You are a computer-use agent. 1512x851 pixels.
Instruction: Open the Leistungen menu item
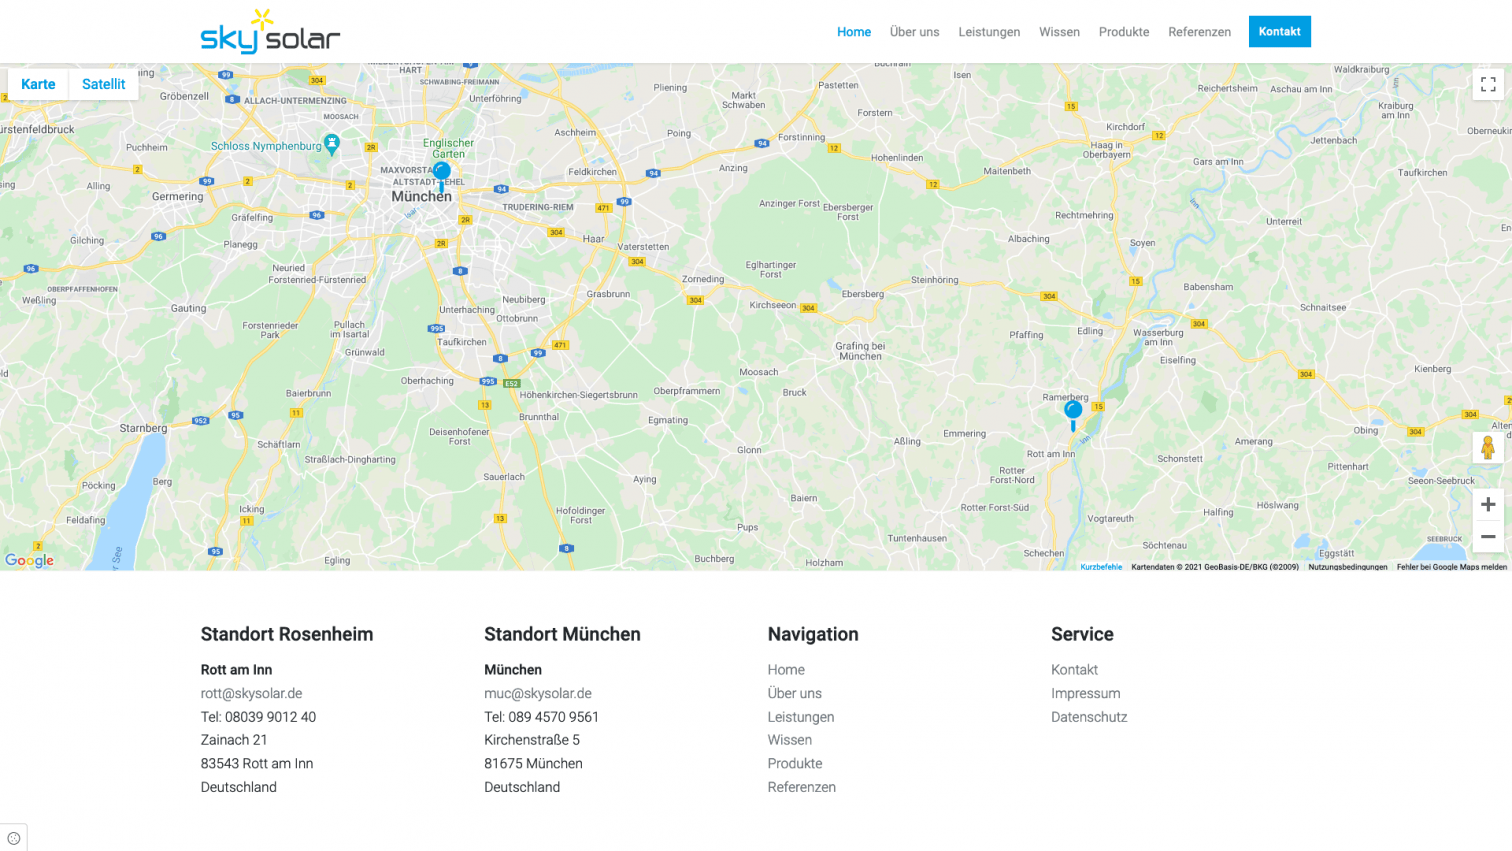(989, 32)
